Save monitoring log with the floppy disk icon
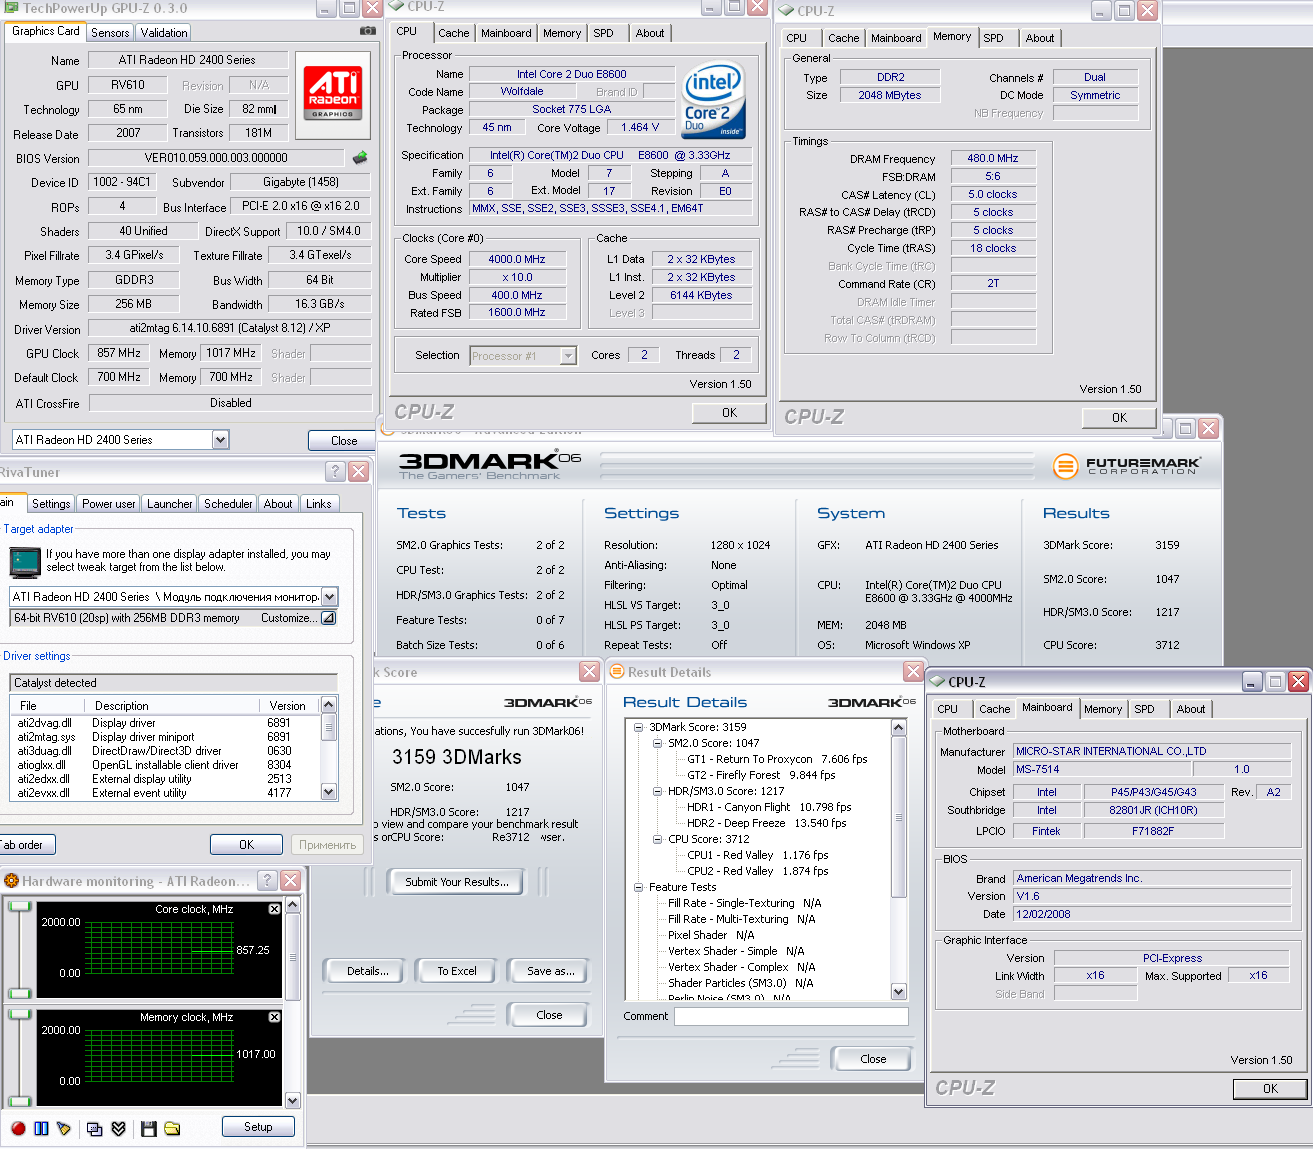 point(149,1128)
